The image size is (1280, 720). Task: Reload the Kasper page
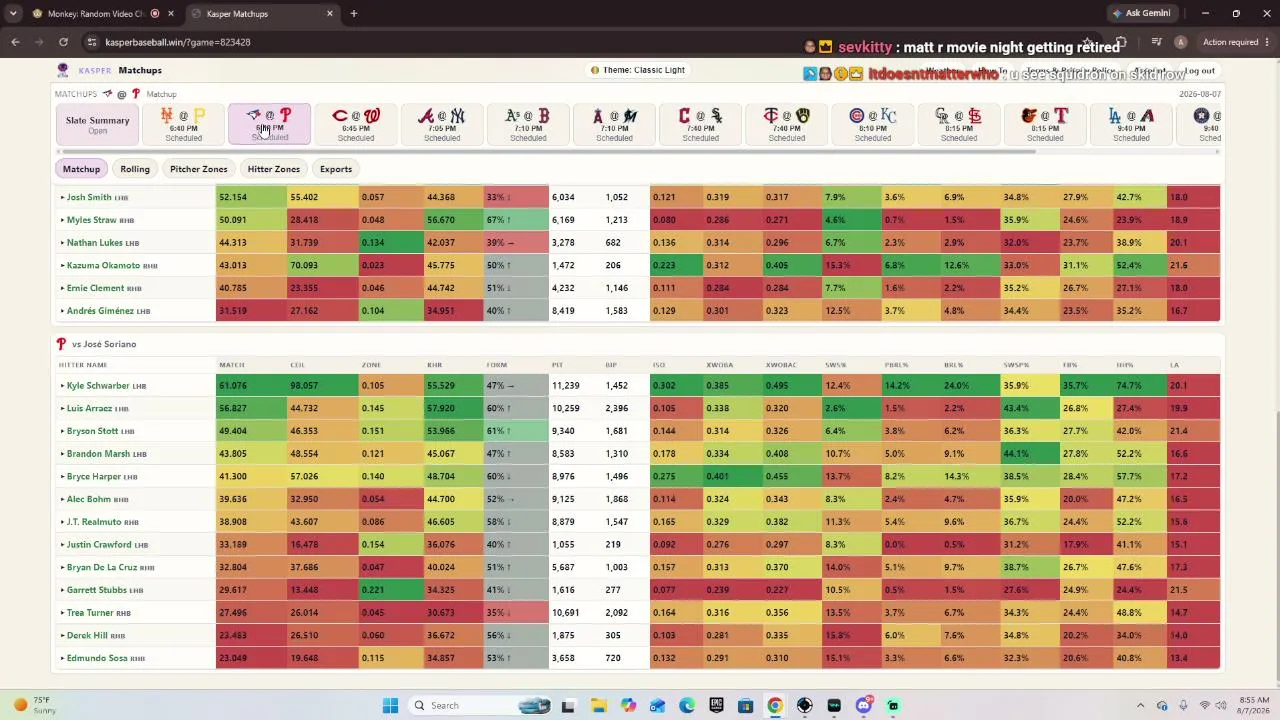pos(63,42)
